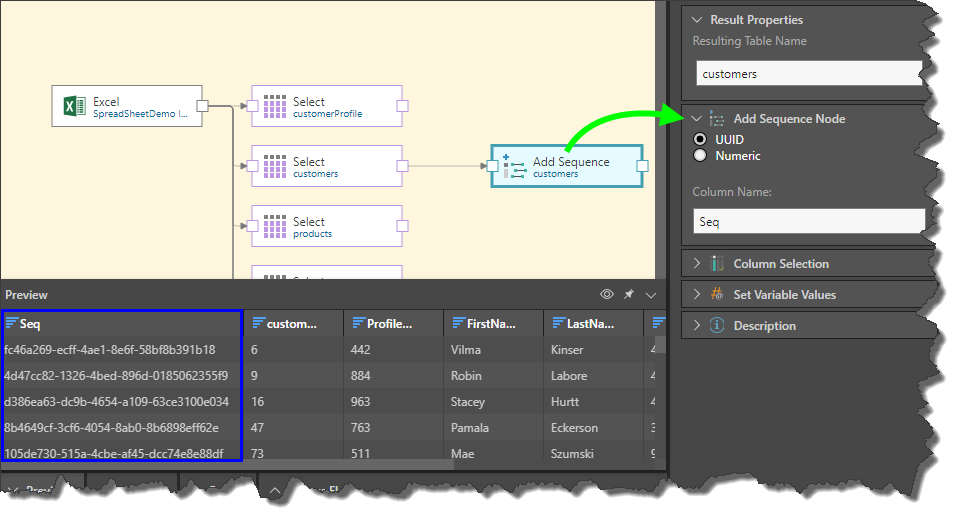This screenshot has height=519, width=962.
Task: Choose the Numeric sequence option
Action: click(700, 156)
